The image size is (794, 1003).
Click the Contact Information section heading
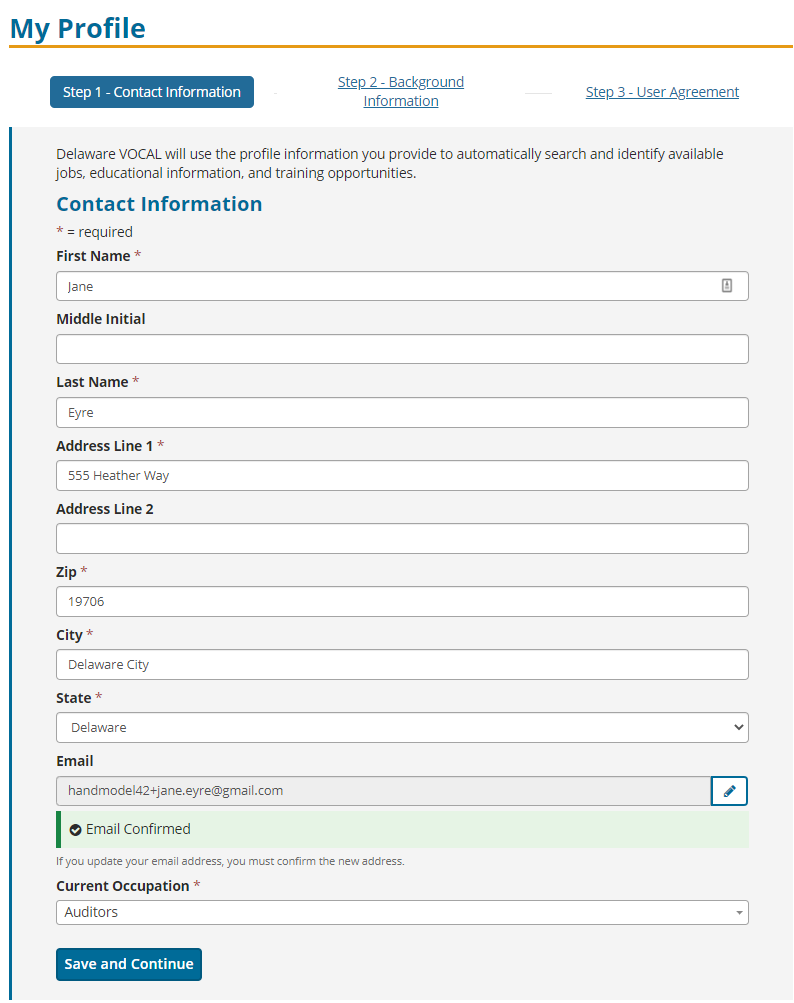click(159, 204)
